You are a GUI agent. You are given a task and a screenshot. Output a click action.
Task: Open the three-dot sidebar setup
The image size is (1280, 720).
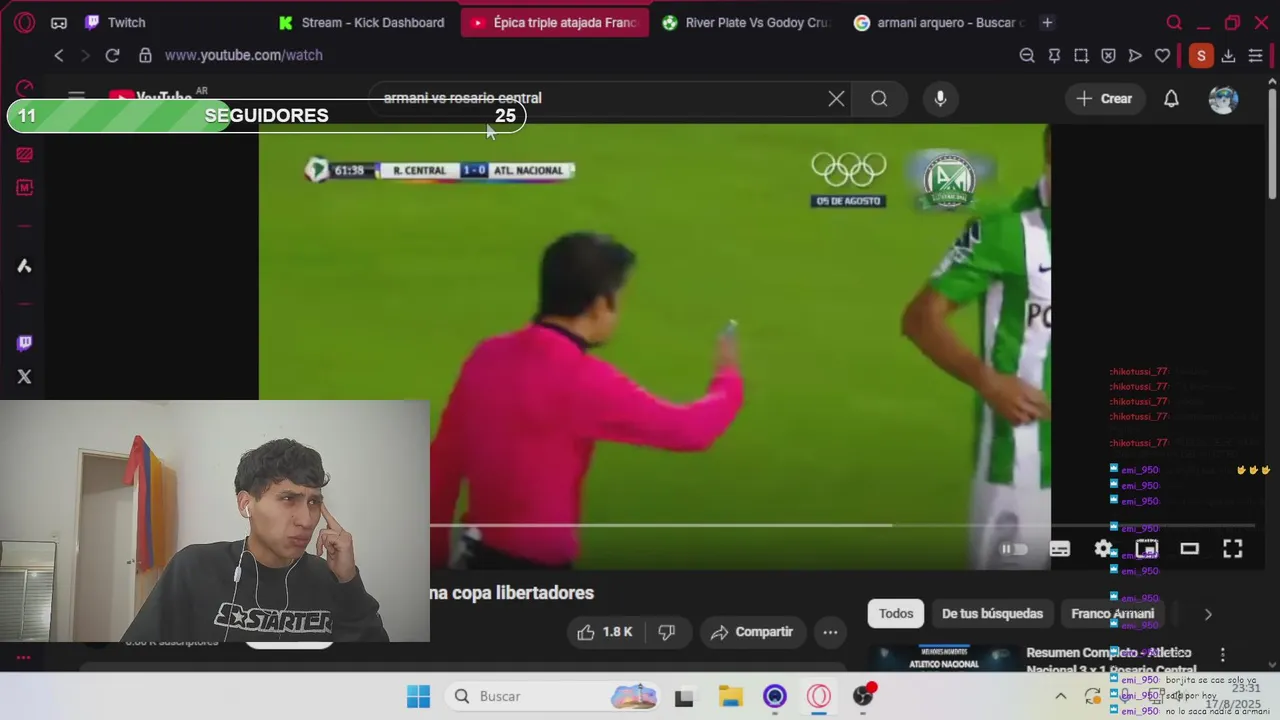click(23, 658)
